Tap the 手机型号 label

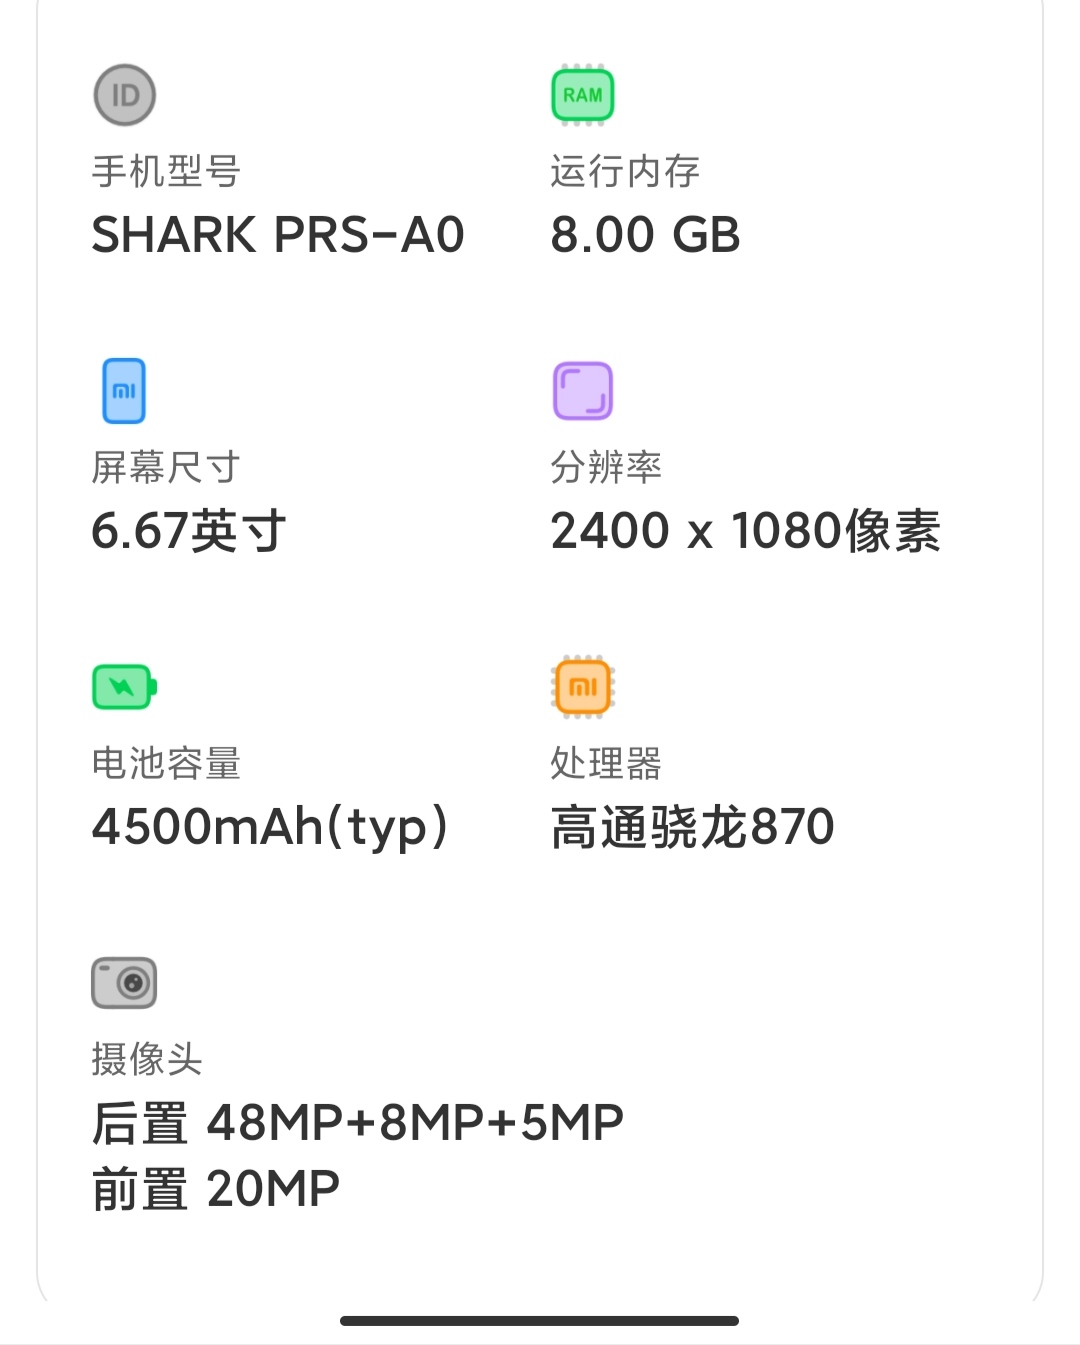pyautogui.click(x=166, y=171)
